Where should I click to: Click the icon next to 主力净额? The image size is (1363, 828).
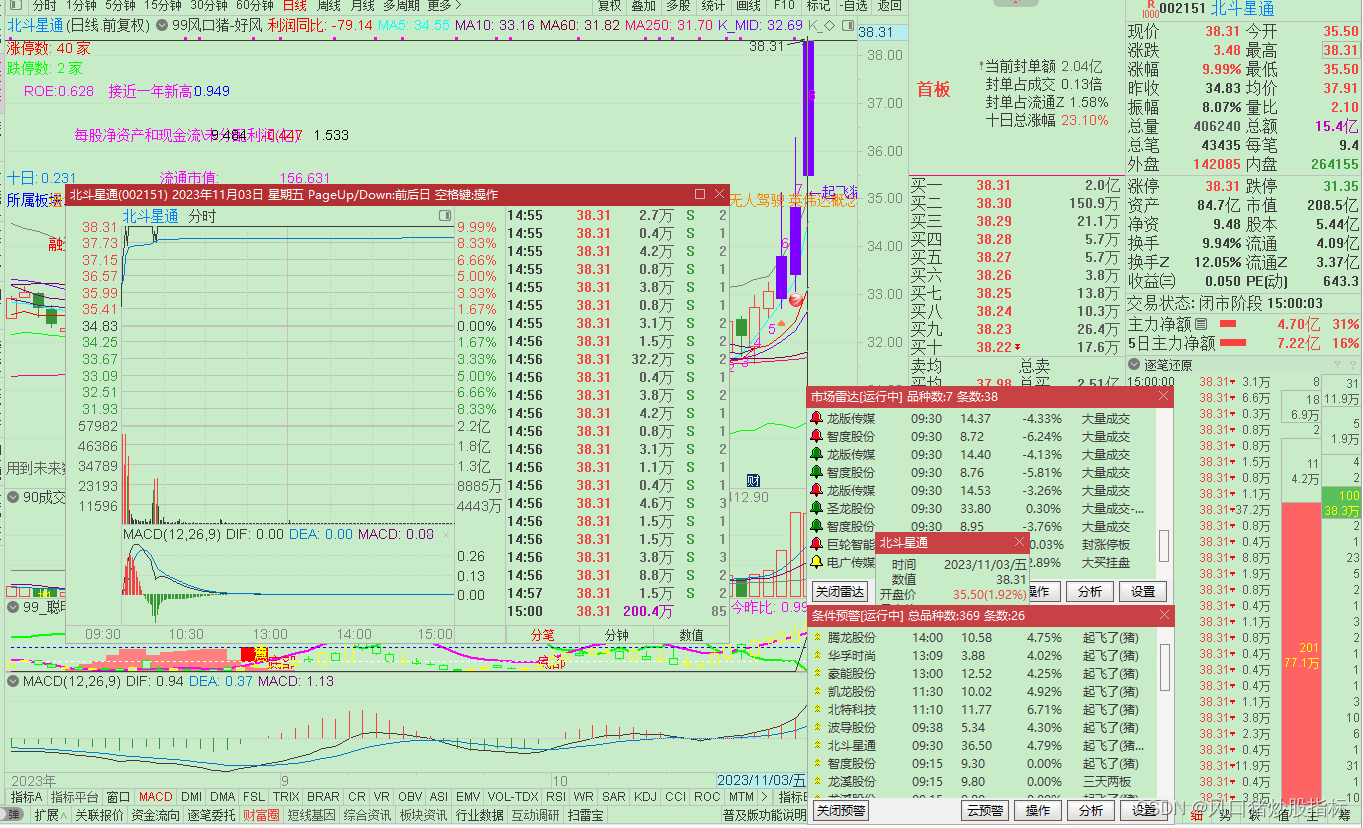click(x=1201, y=325)
